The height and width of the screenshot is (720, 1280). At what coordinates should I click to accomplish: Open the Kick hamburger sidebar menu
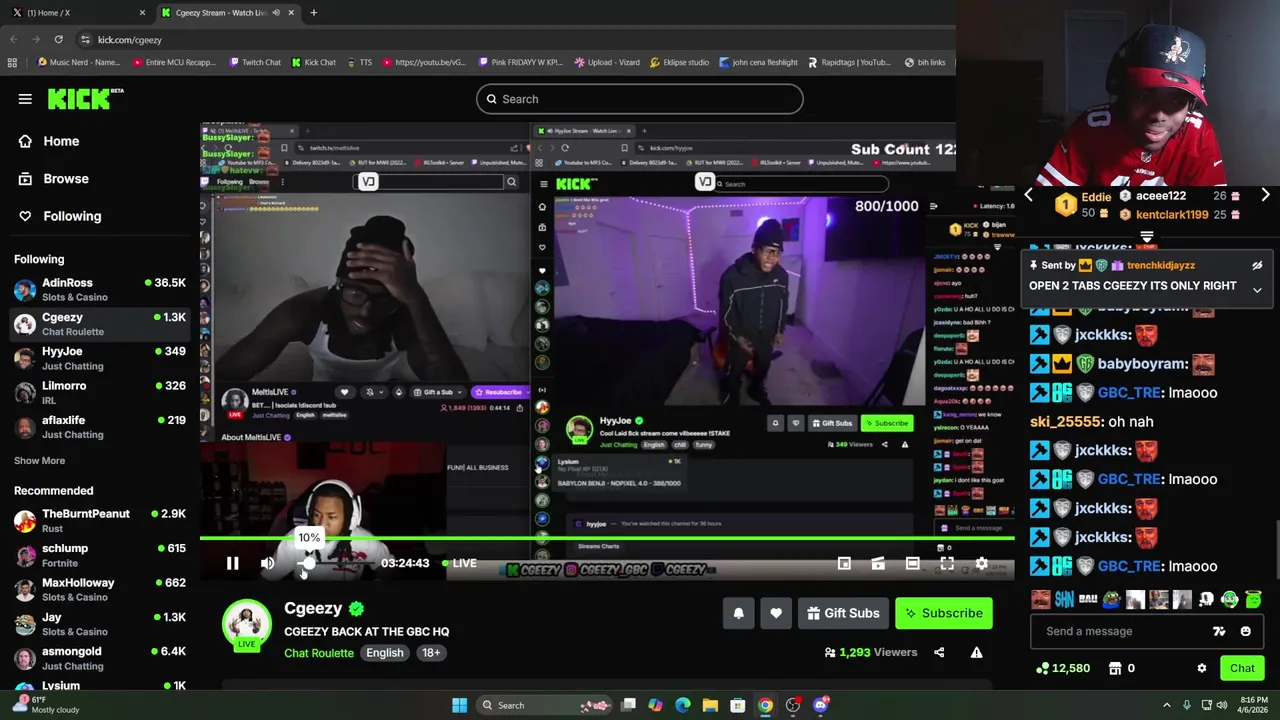25,99
